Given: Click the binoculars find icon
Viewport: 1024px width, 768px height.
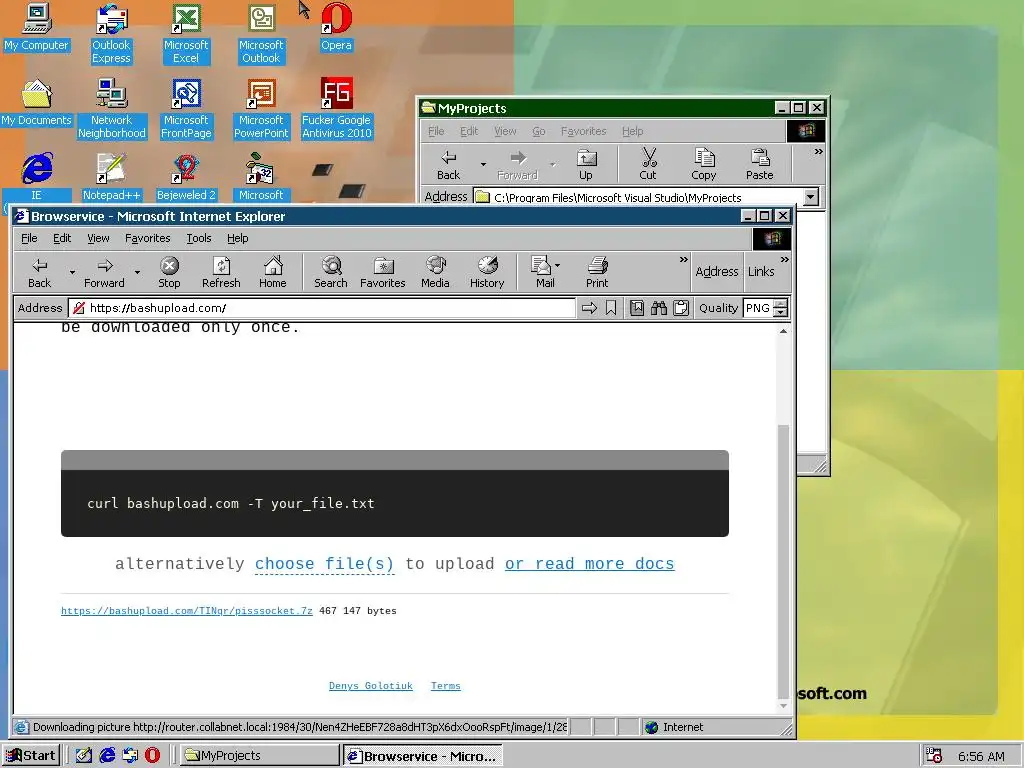Looking at the screenshot, I should click(658, 308).
